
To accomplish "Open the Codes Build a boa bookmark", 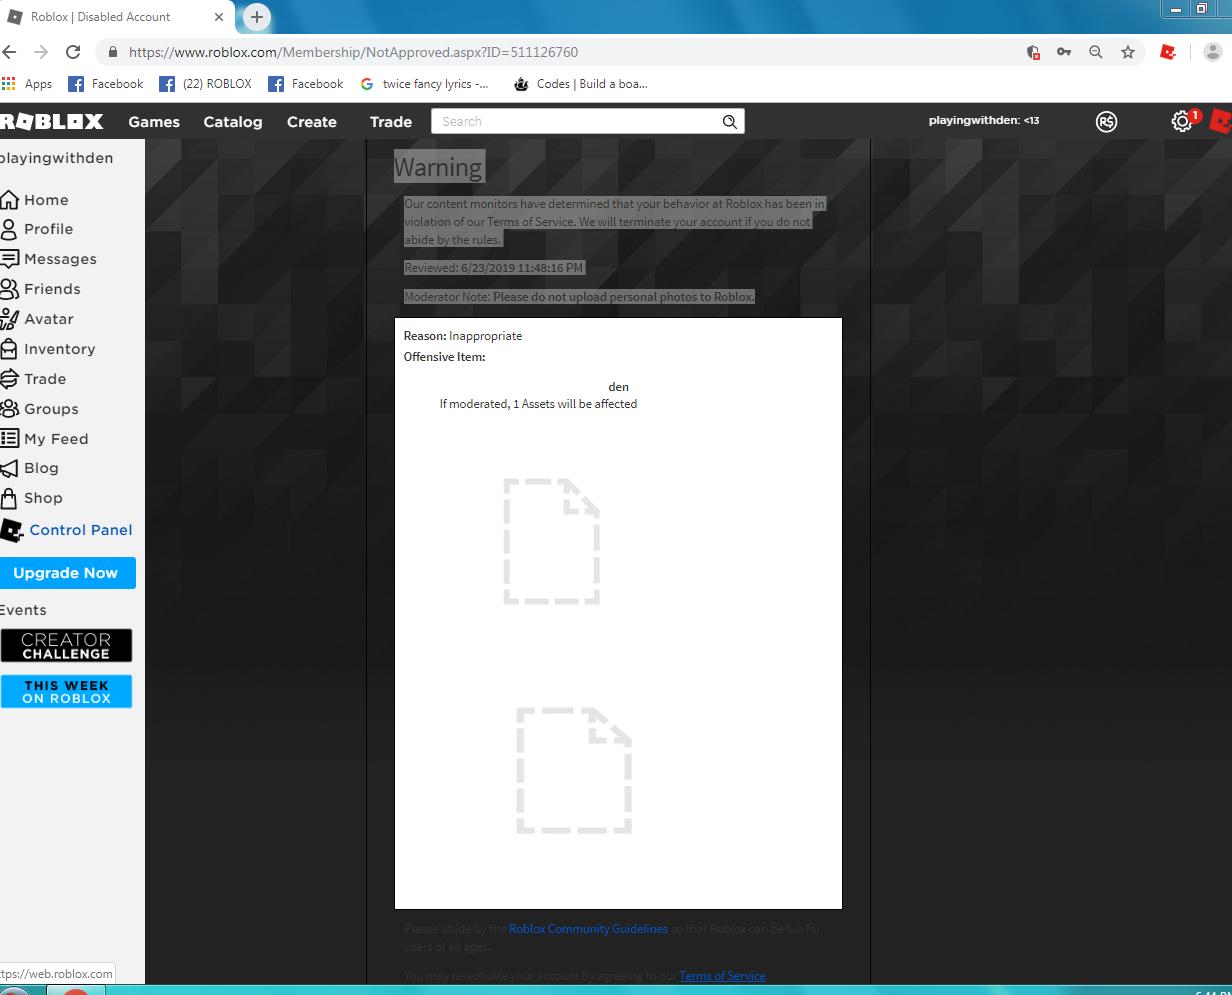I will (x=581, y=84).
